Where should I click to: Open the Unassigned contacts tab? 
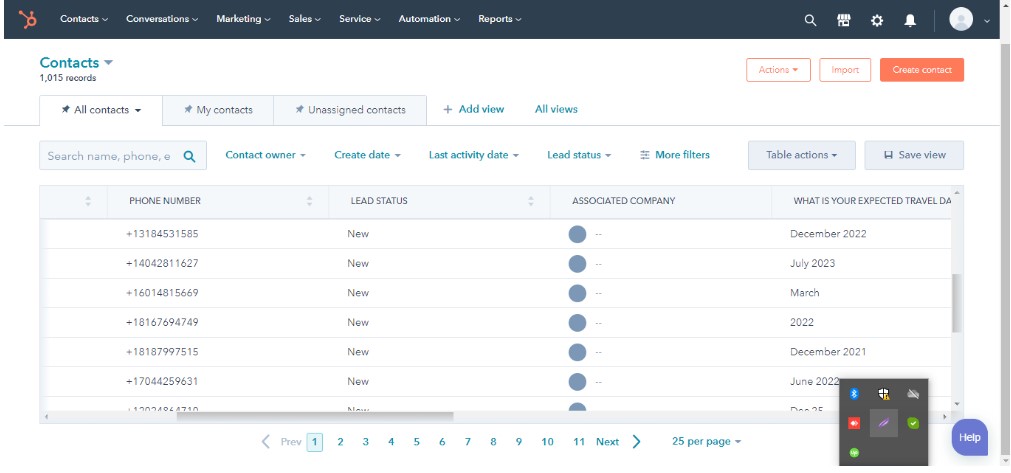click(350, 110)
